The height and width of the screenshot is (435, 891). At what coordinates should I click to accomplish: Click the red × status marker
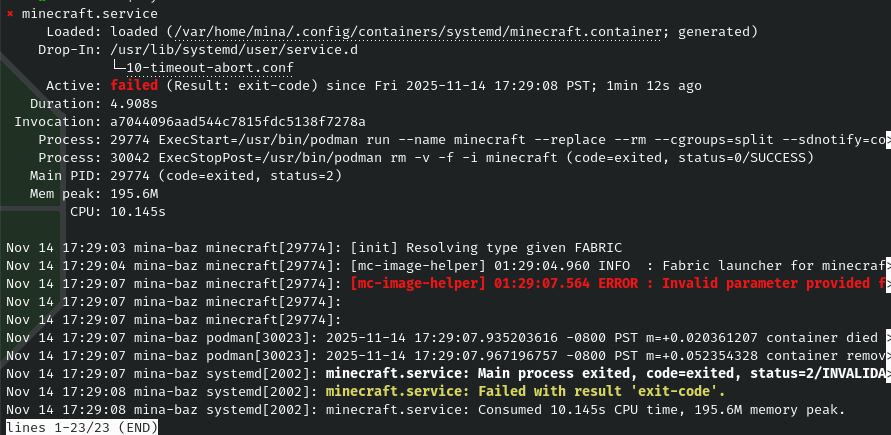(10, 14)
